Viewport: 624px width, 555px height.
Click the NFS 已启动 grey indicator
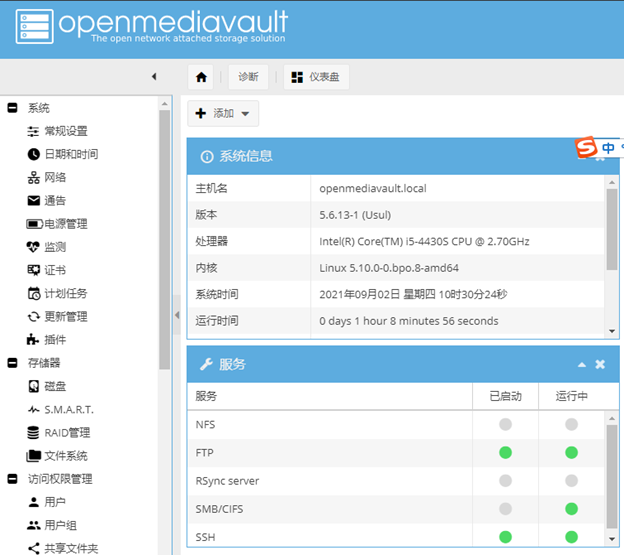point(505,425)
